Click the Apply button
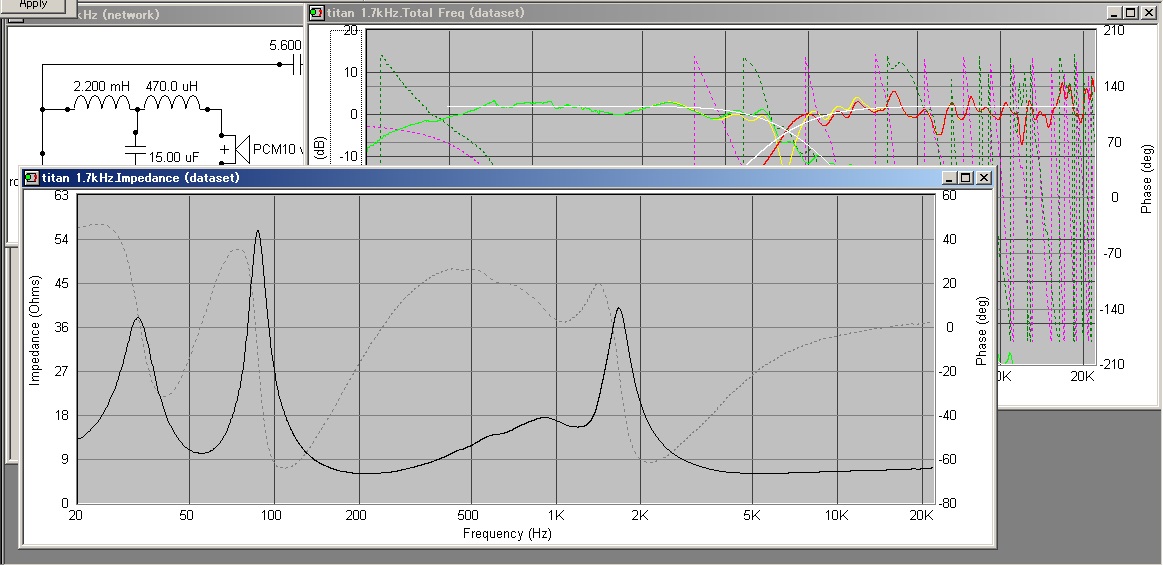The image size is (1163, 565). click(x=33, y=6)
